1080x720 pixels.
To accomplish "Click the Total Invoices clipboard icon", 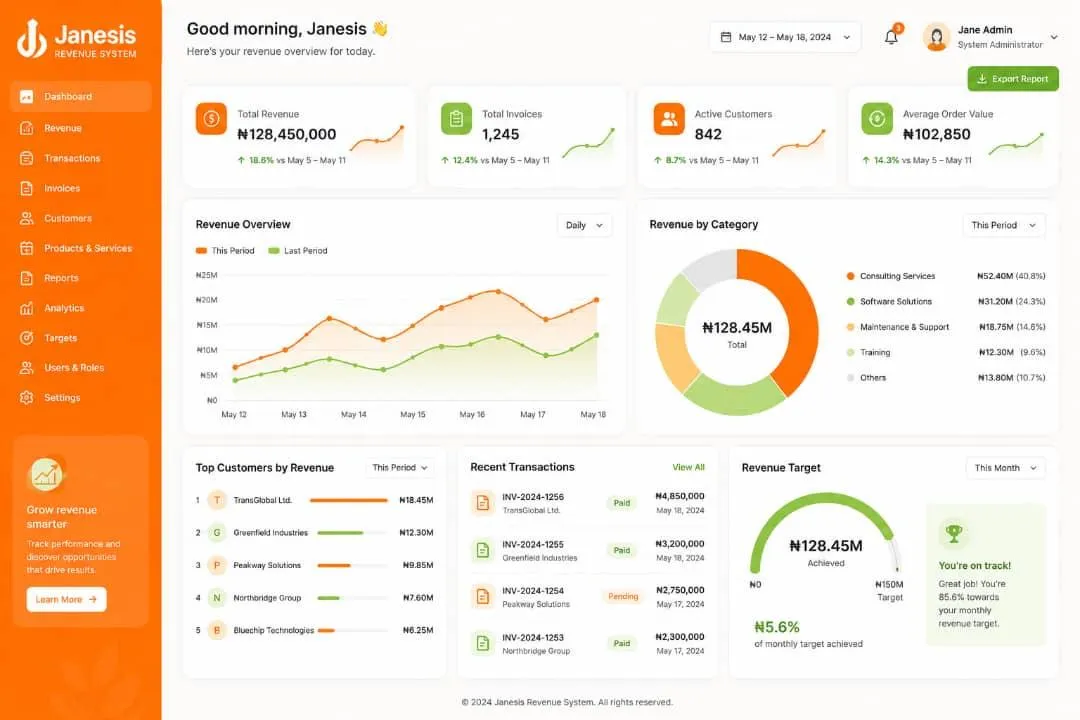I will [x=456, y=119].
